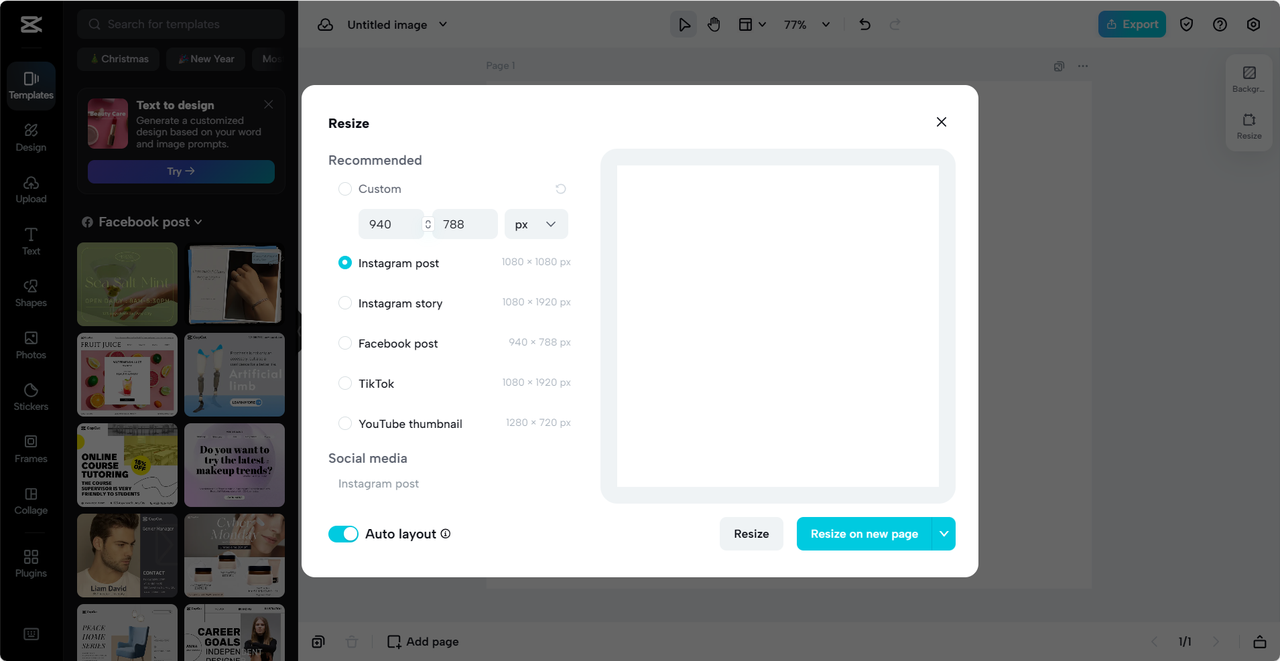
Task: Open the Stickers panel
Action: point(31,397)
